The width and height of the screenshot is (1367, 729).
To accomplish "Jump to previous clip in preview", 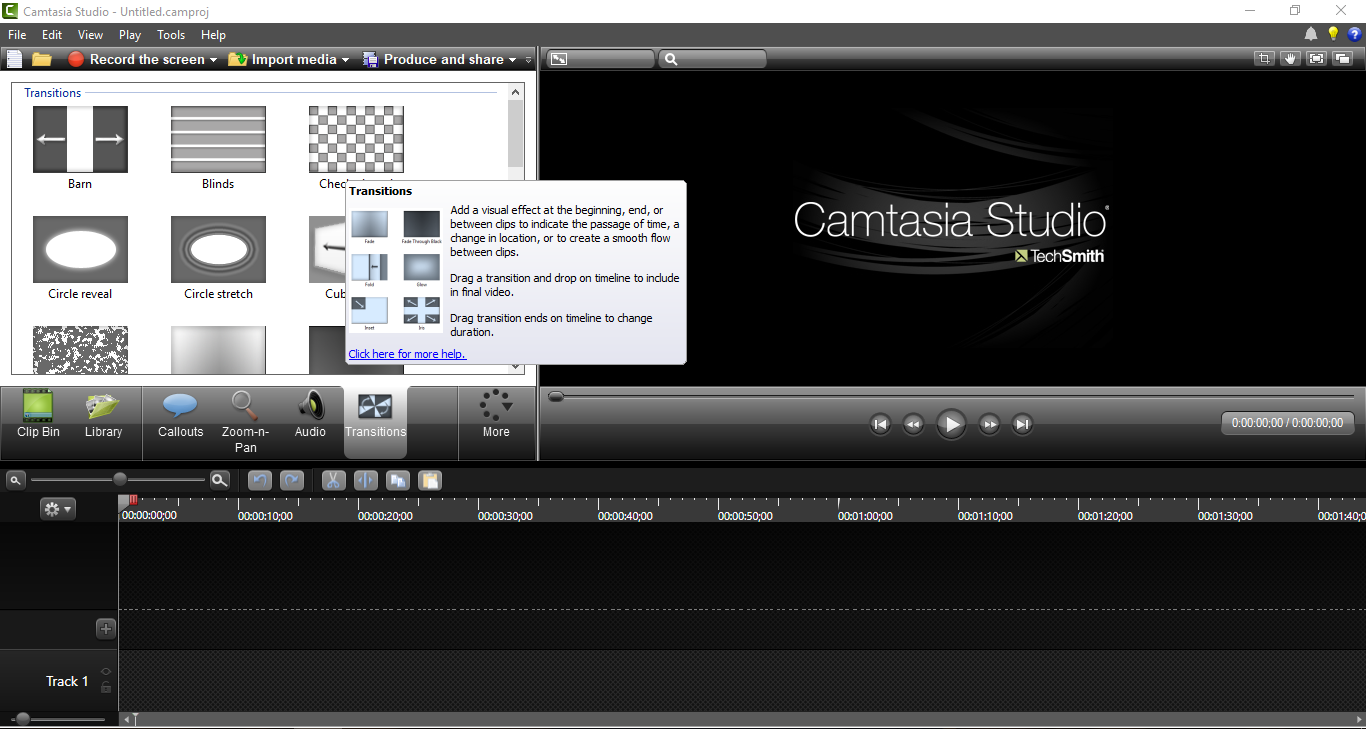I will point(880,424).
